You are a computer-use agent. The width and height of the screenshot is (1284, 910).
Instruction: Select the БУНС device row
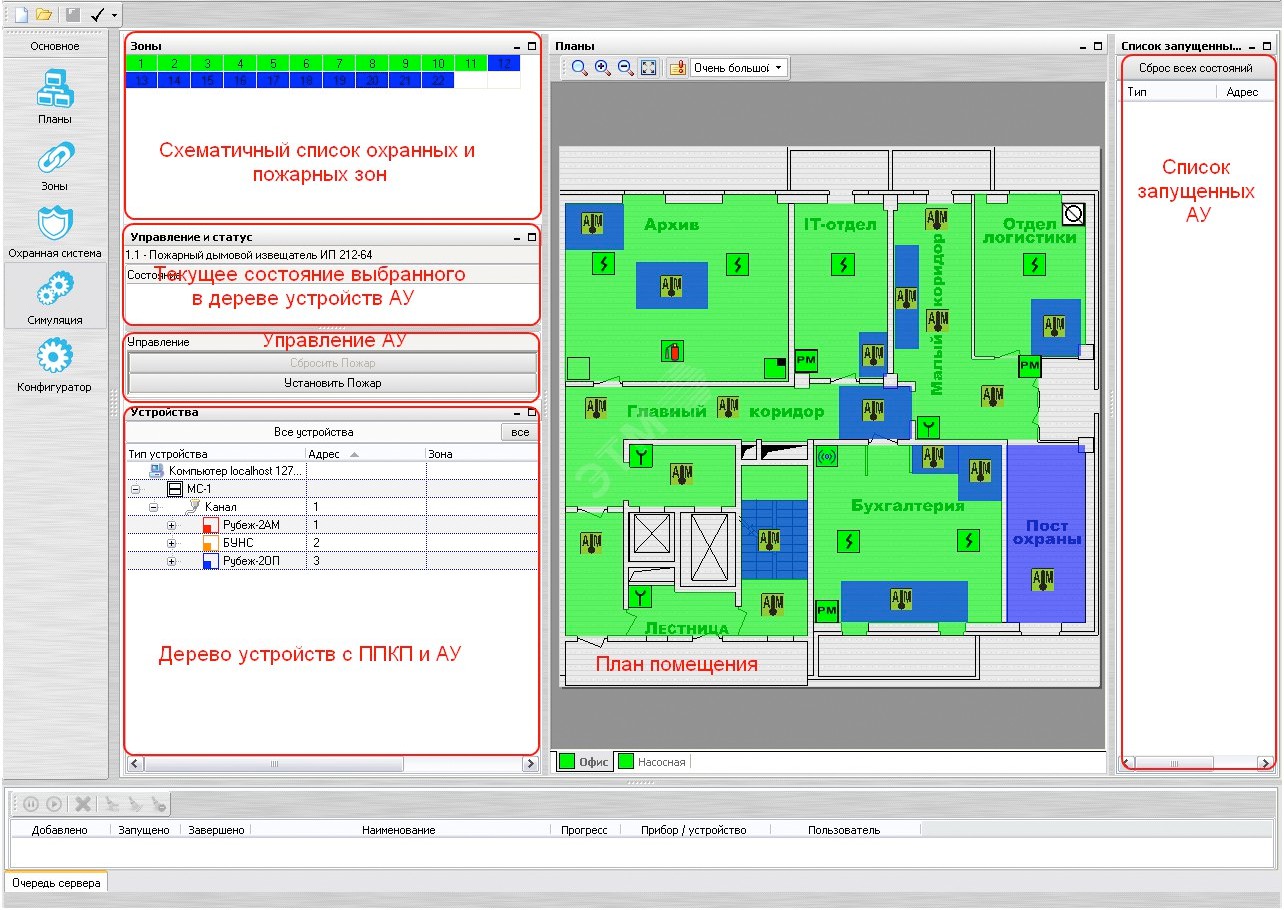click(x=332, y=543)
